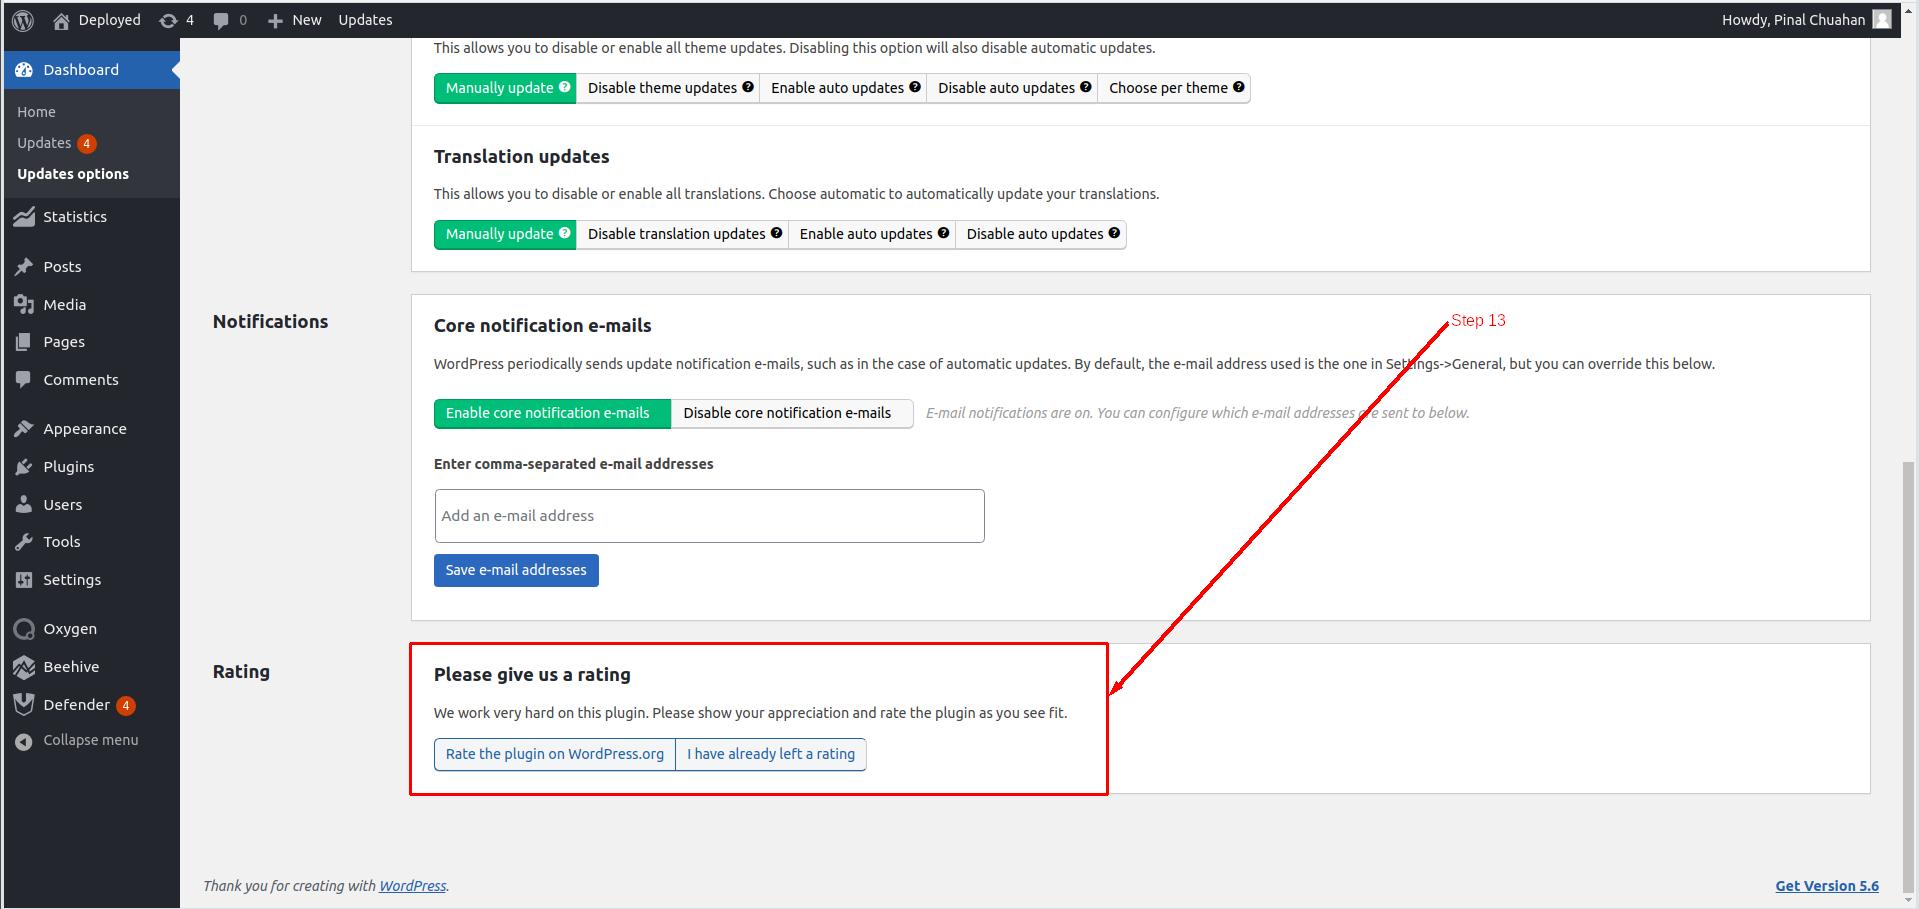This screenshot has height=909, width=1919.
Task: Click the Appearance paintbrush icon
Action: (x=24, y=429)
